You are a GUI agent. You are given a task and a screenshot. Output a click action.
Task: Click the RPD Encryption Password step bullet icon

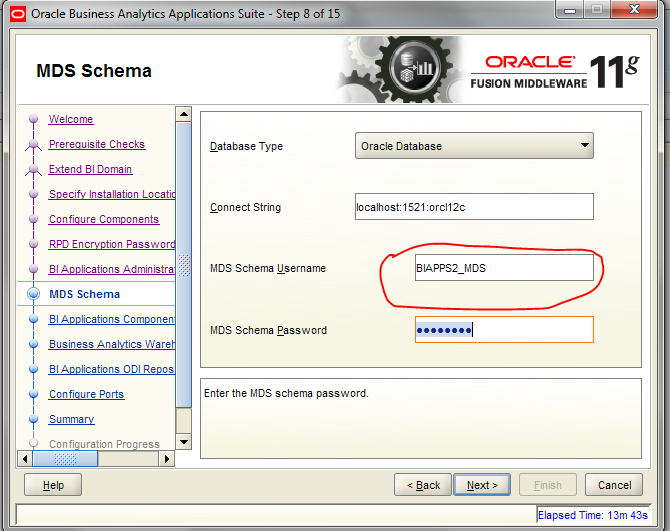(33, 244)
